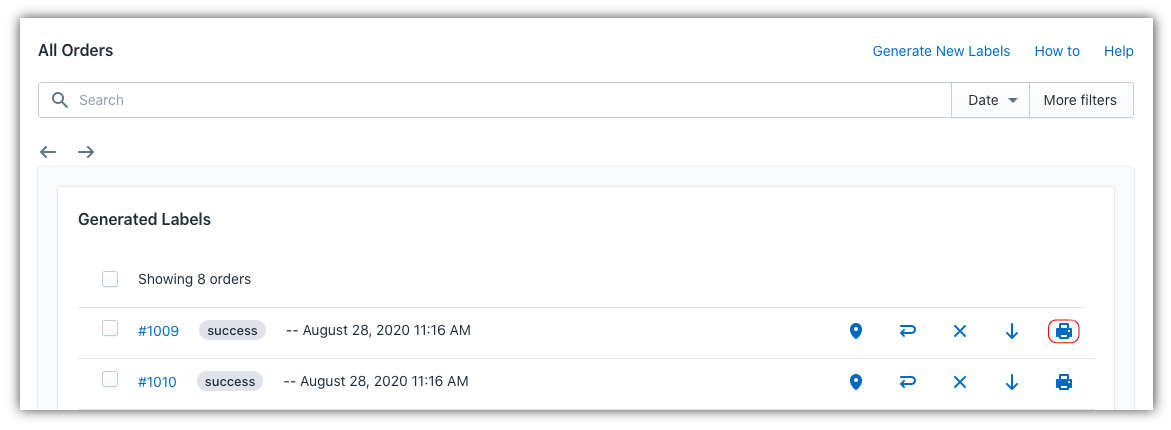Print the label for order #1010

pos(1063,382)
